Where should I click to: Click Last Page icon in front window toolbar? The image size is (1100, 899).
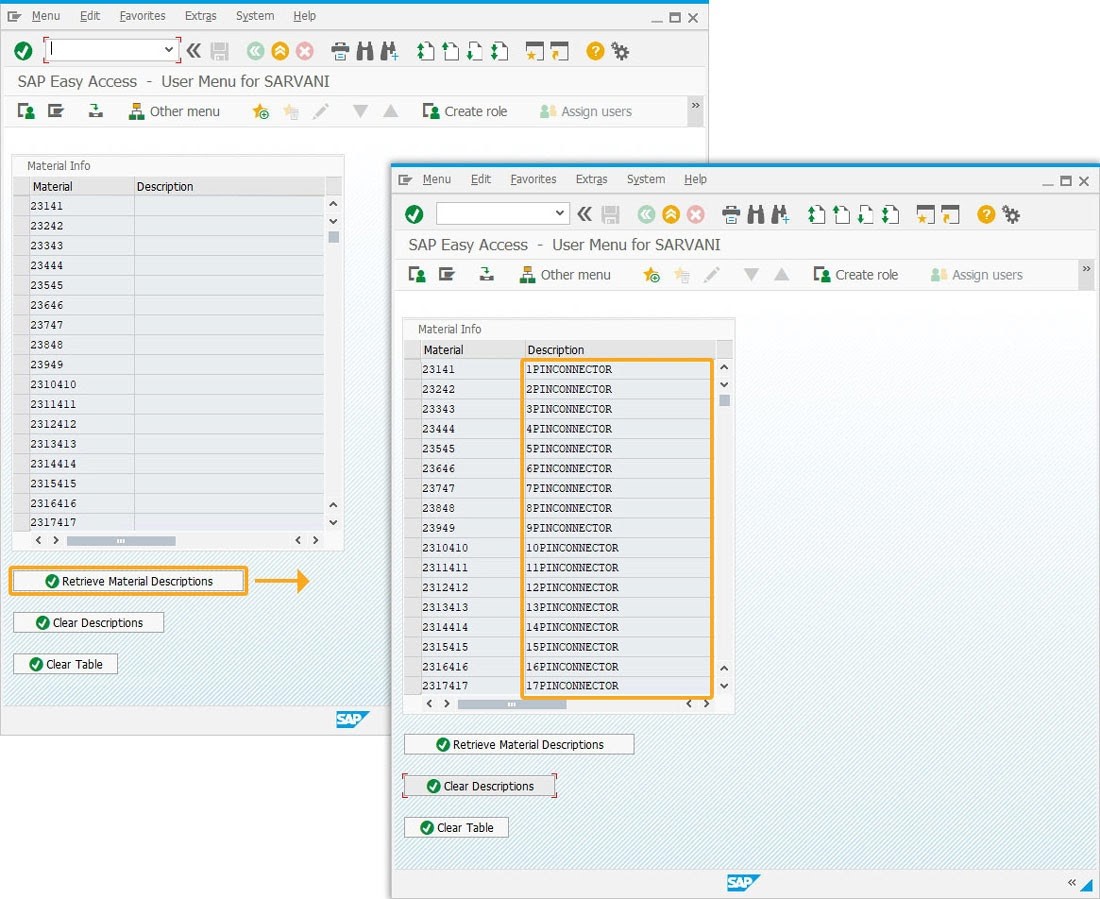[891, 214]
